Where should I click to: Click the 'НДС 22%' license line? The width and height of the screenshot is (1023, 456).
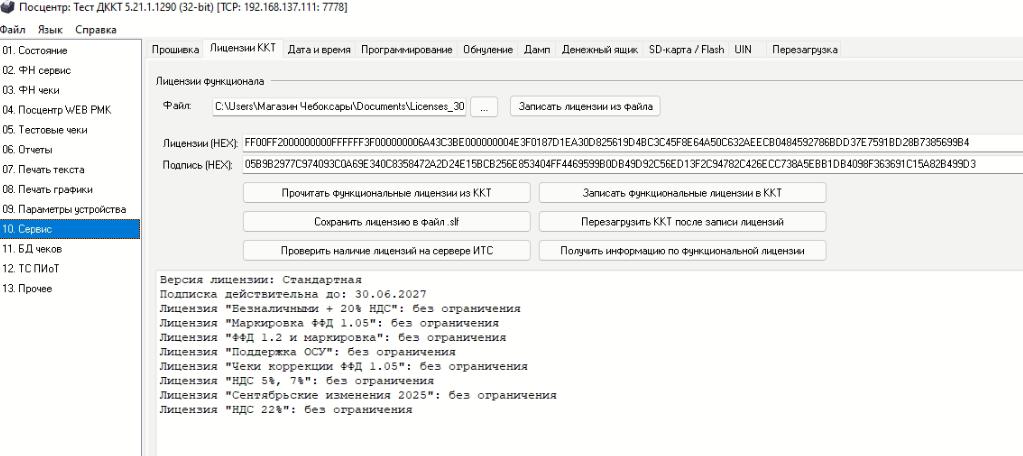click(x=286, y=410)
